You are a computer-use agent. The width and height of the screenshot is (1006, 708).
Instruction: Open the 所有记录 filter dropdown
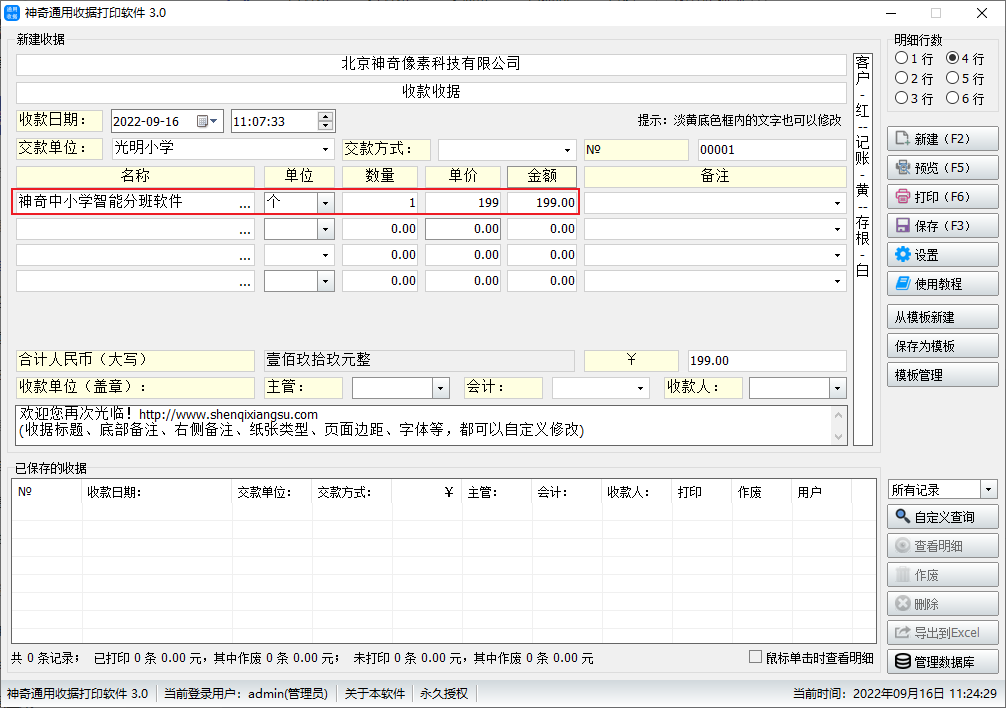click(x=989, y=490)
